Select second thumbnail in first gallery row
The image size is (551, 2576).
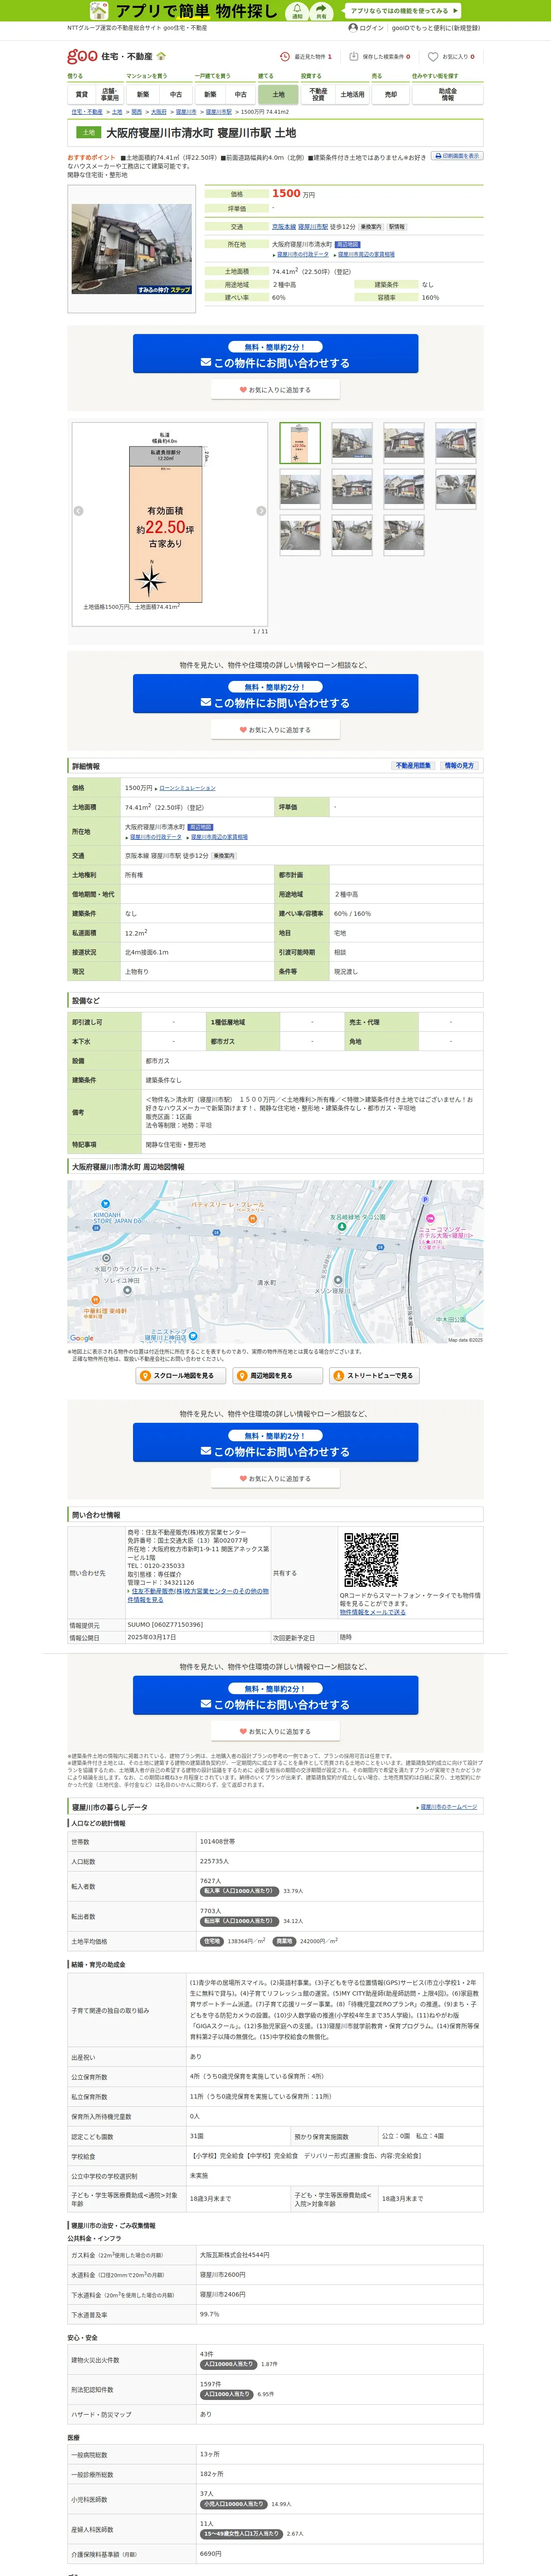pyautogui.click(x=352, y=443)
